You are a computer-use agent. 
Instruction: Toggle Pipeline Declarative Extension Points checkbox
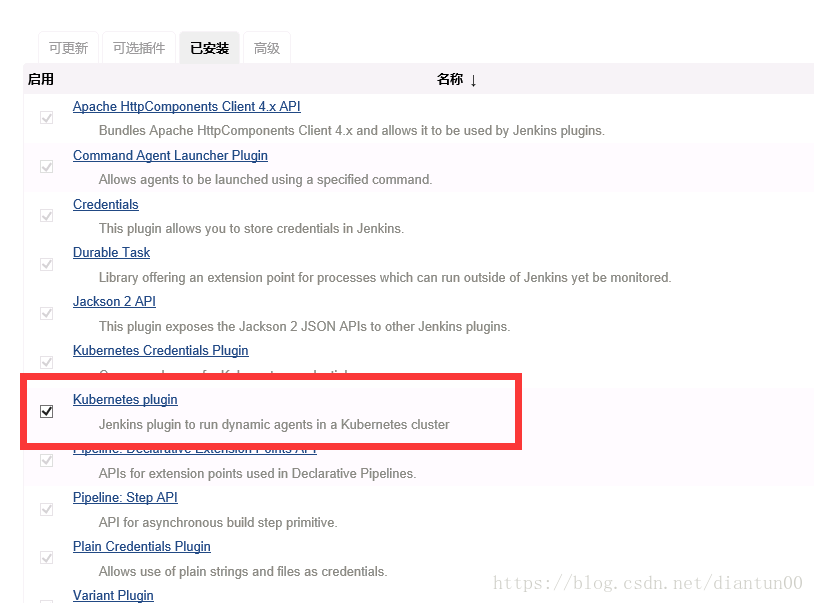[x=47, y=460]
